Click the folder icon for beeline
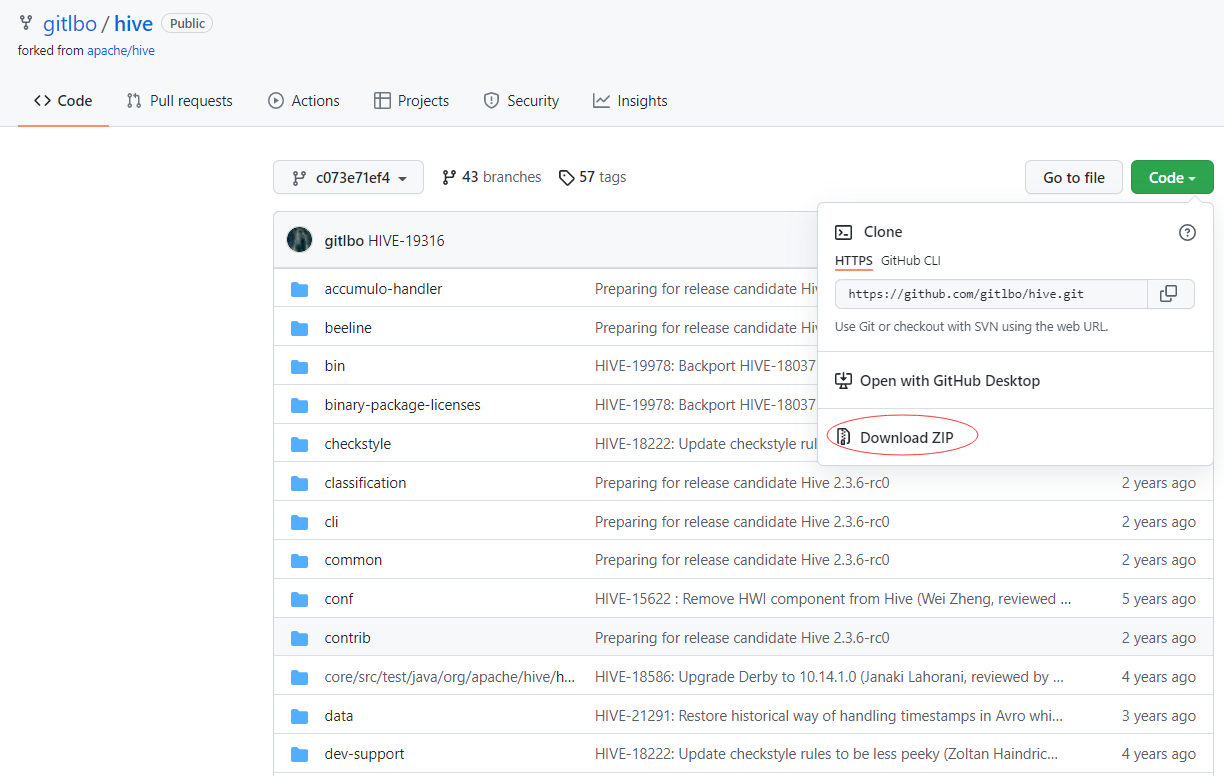This screenshot has width=1224, height=776. tap(299, 328)
